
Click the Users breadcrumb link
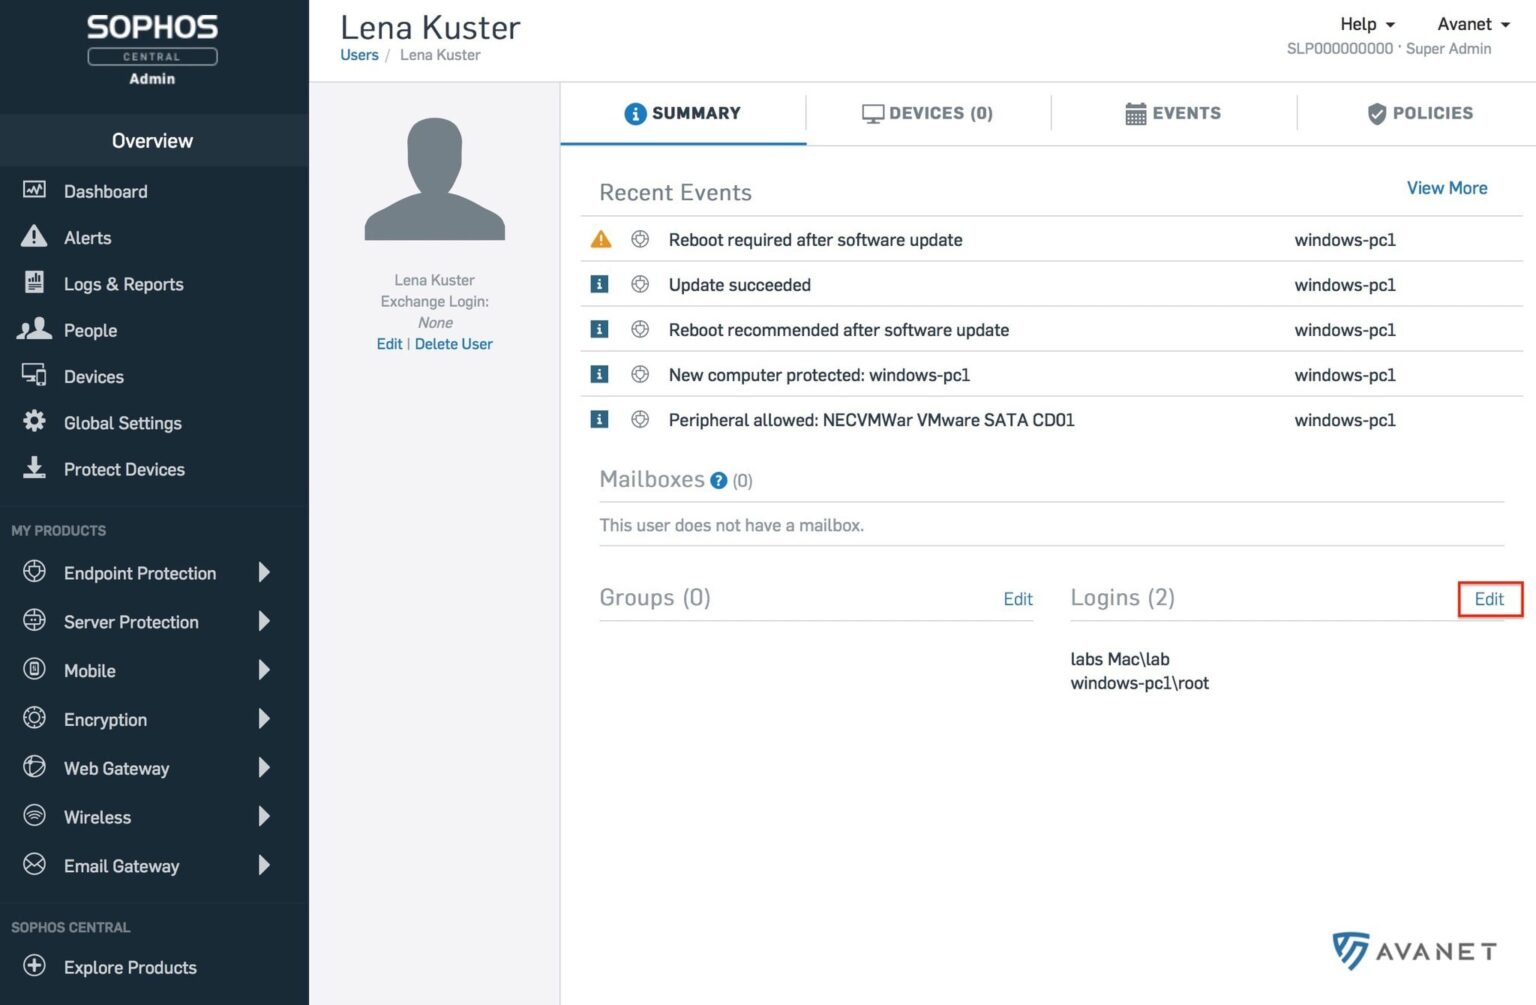[359, 55]
